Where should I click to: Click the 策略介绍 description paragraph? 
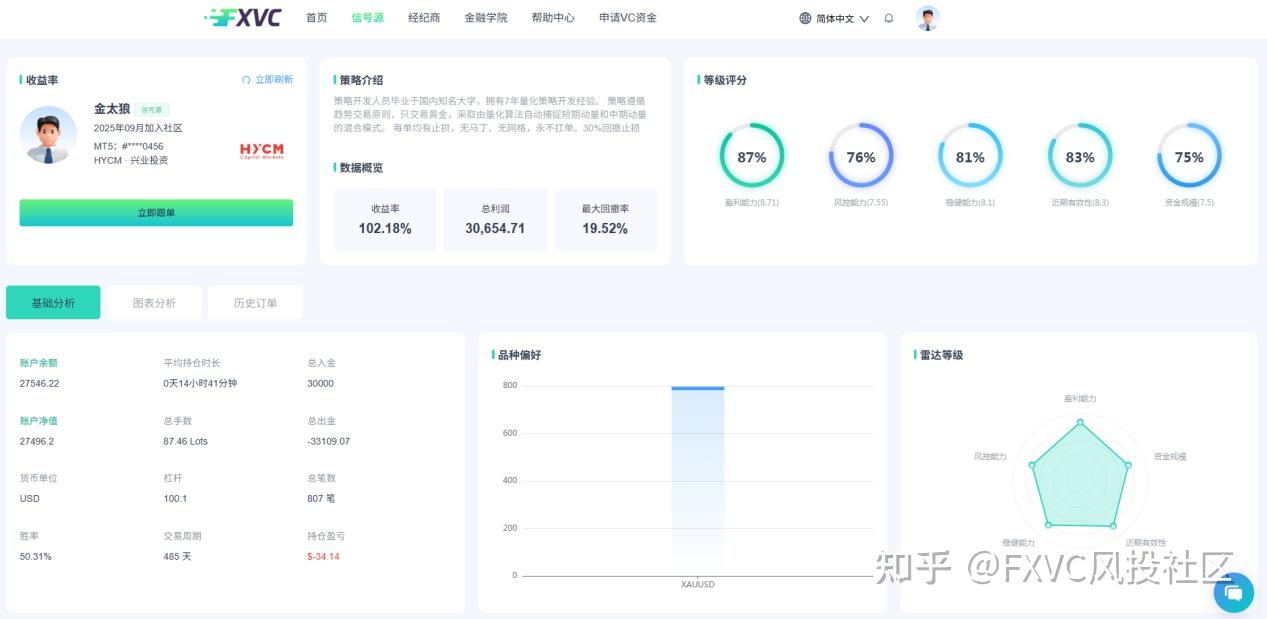490,114
